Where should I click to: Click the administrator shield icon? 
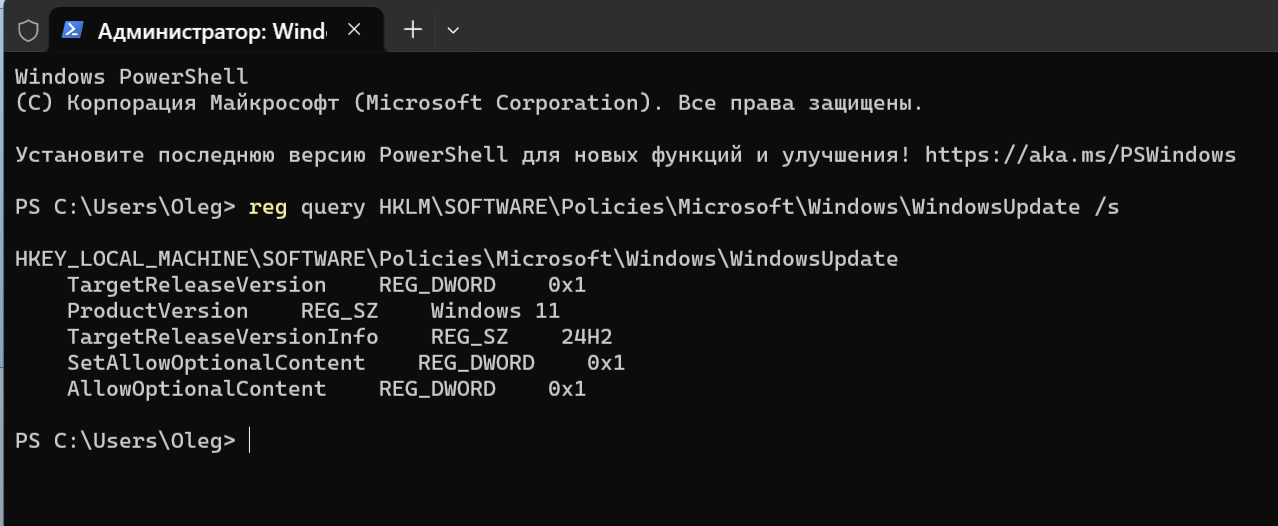point(28,31)
